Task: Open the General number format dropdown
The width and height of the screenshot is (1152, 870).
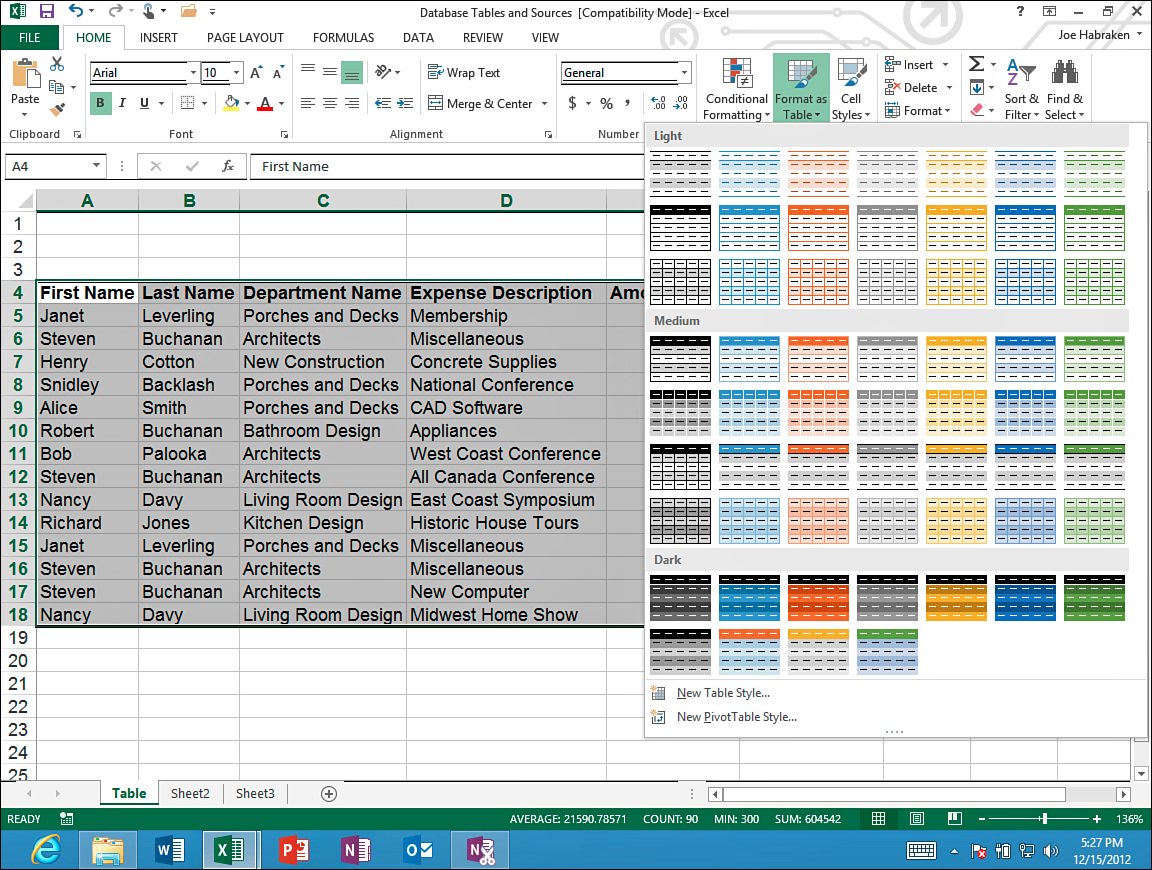Action: coord(684,73)
